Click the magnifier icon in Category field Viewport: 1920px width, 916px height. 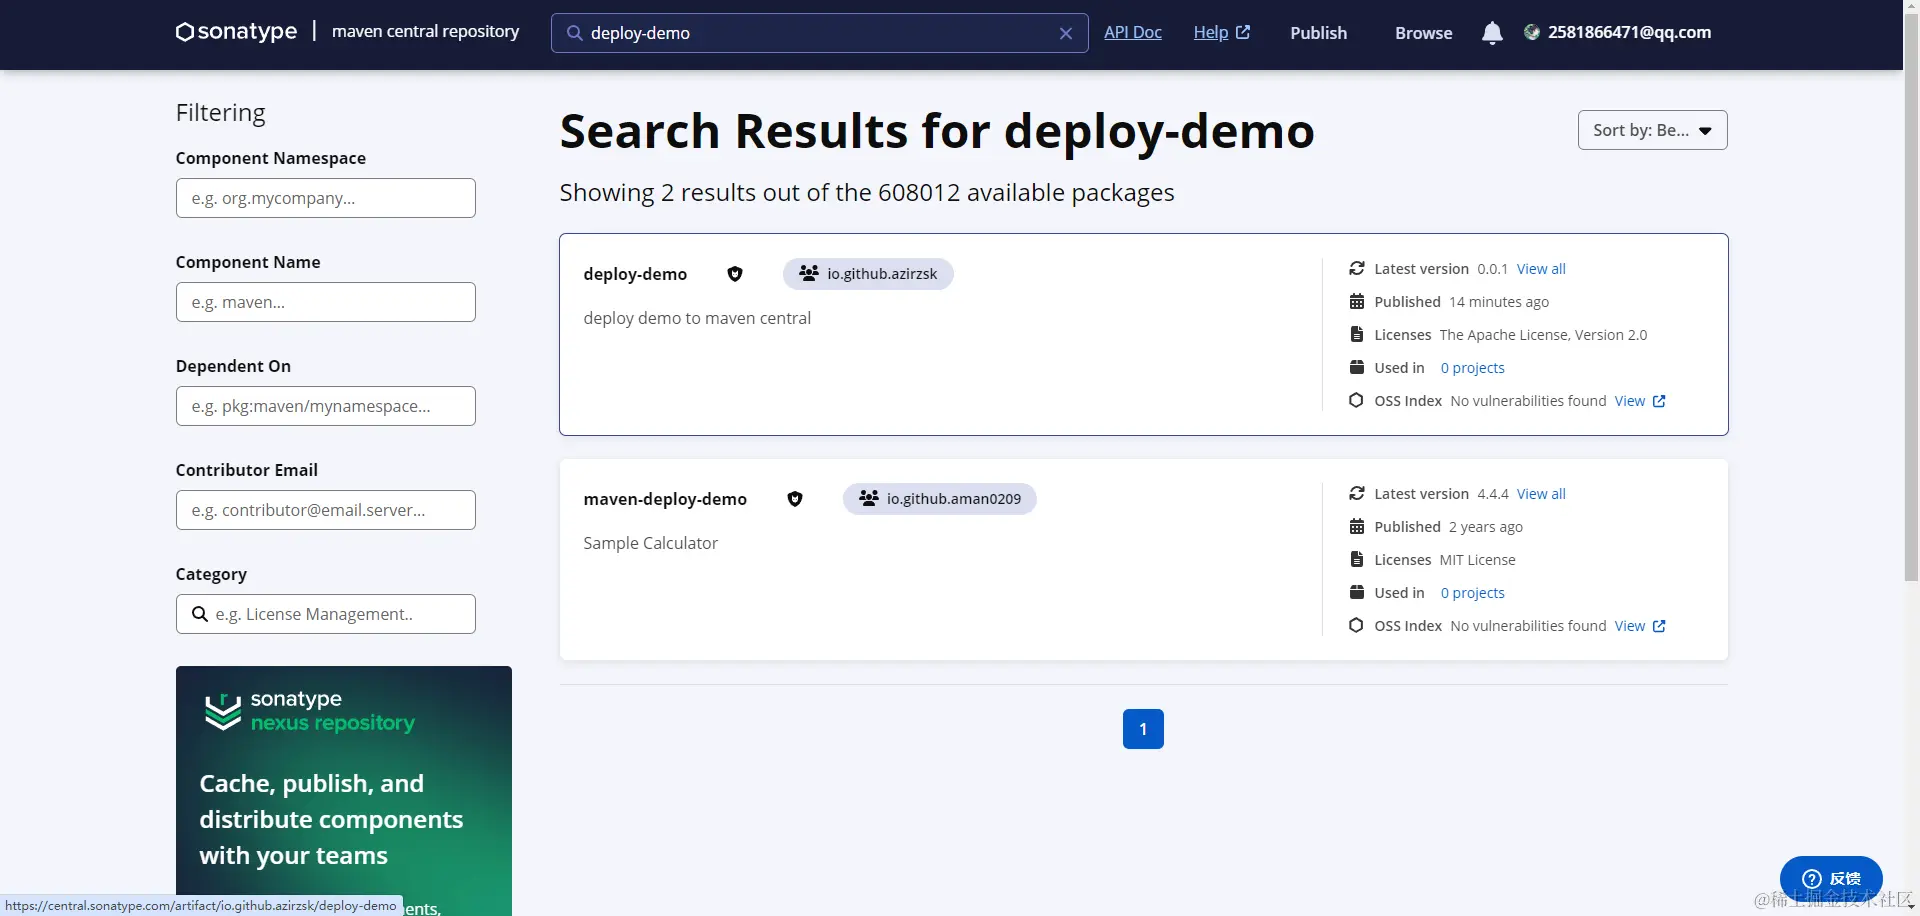(200, 614)
